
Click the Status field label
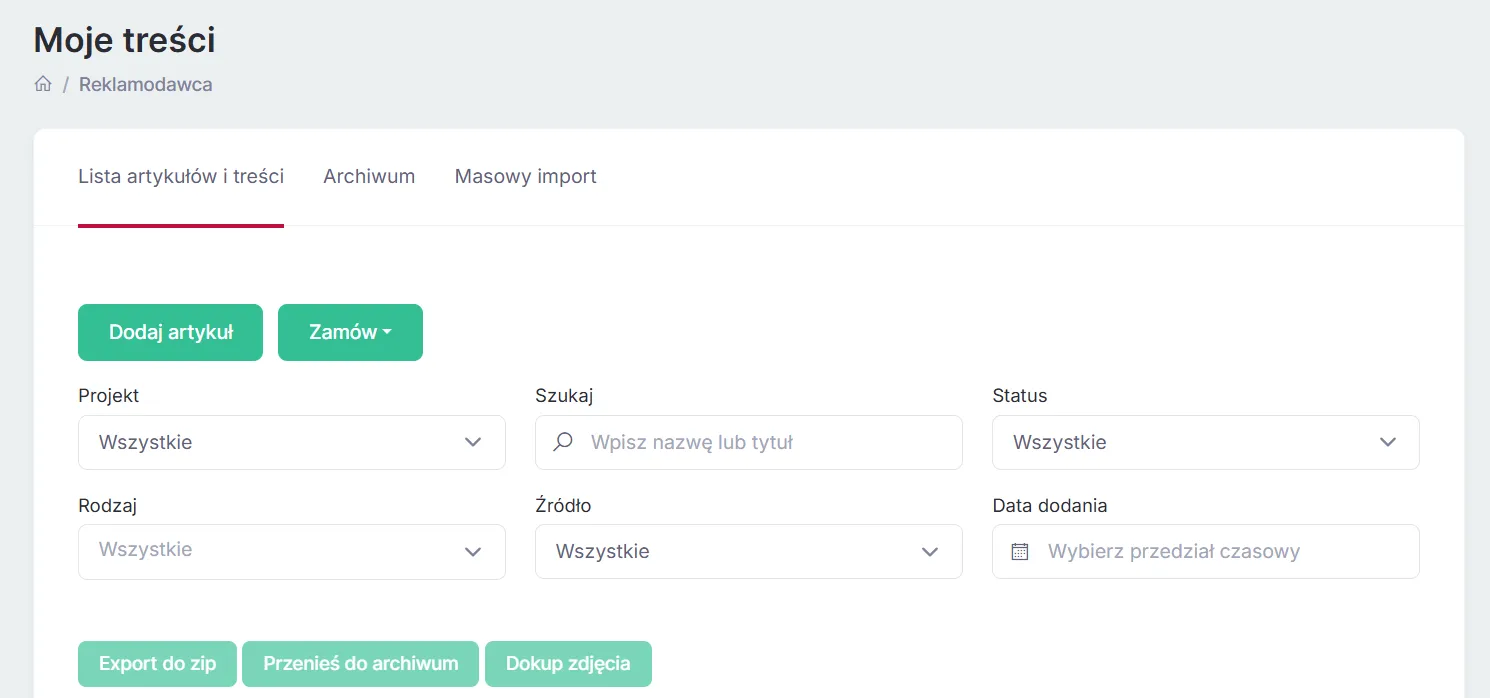1020,395
